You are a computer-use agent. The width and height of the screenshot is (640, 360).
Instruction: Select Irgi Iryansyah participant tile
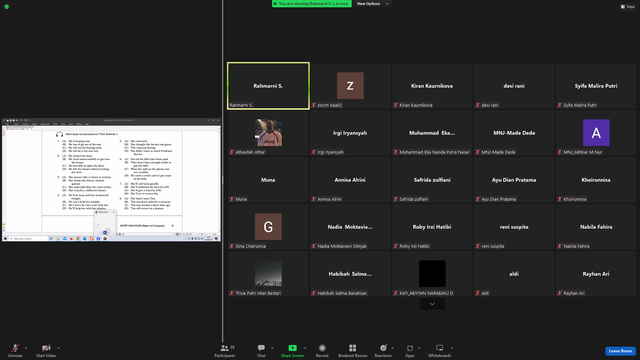(350, 133)
